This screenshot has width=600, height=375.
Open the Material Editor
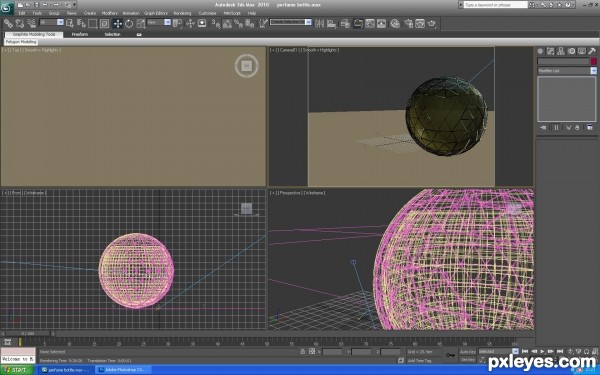[x=395, y=24]
